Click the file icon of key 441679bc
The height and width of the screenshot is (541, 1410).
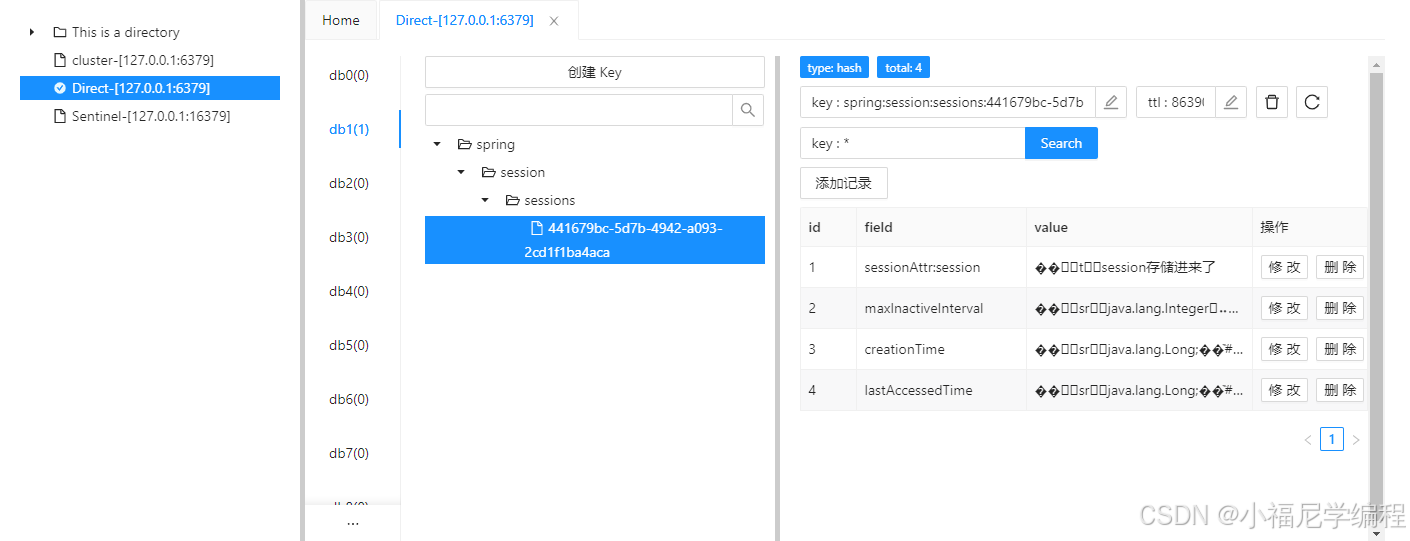click(x=536, y=228)
